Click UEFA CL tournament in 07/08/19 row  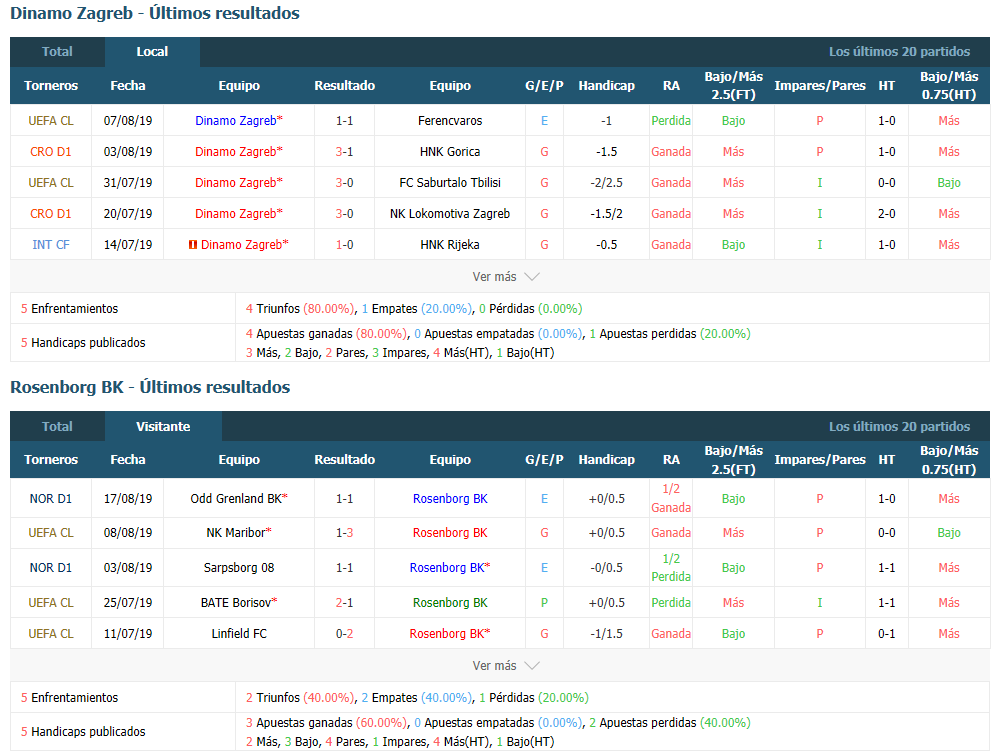51,121
